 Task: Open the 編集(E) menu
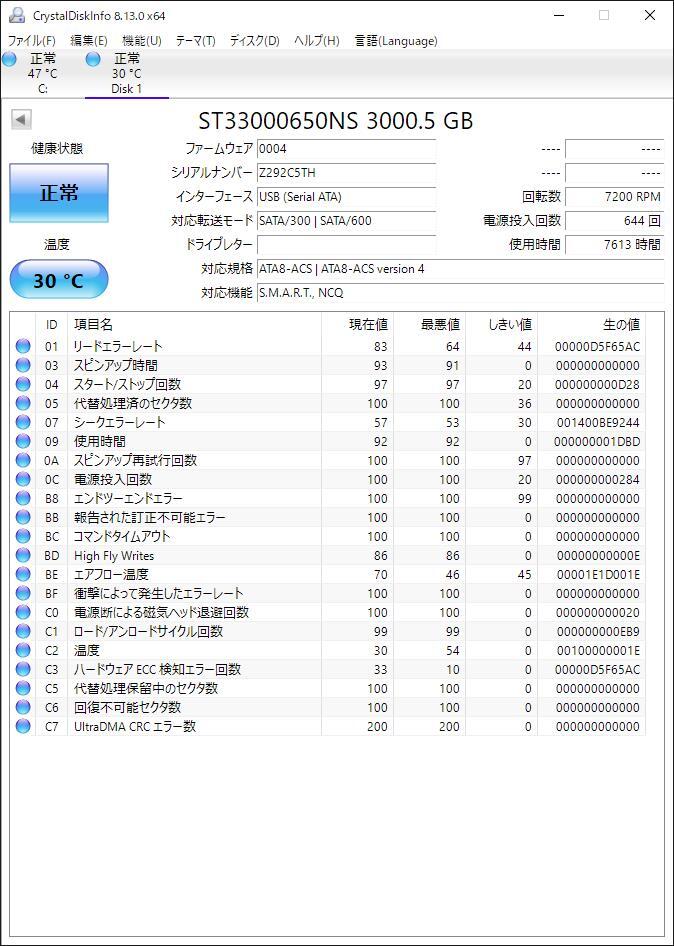tap(89, 41)
